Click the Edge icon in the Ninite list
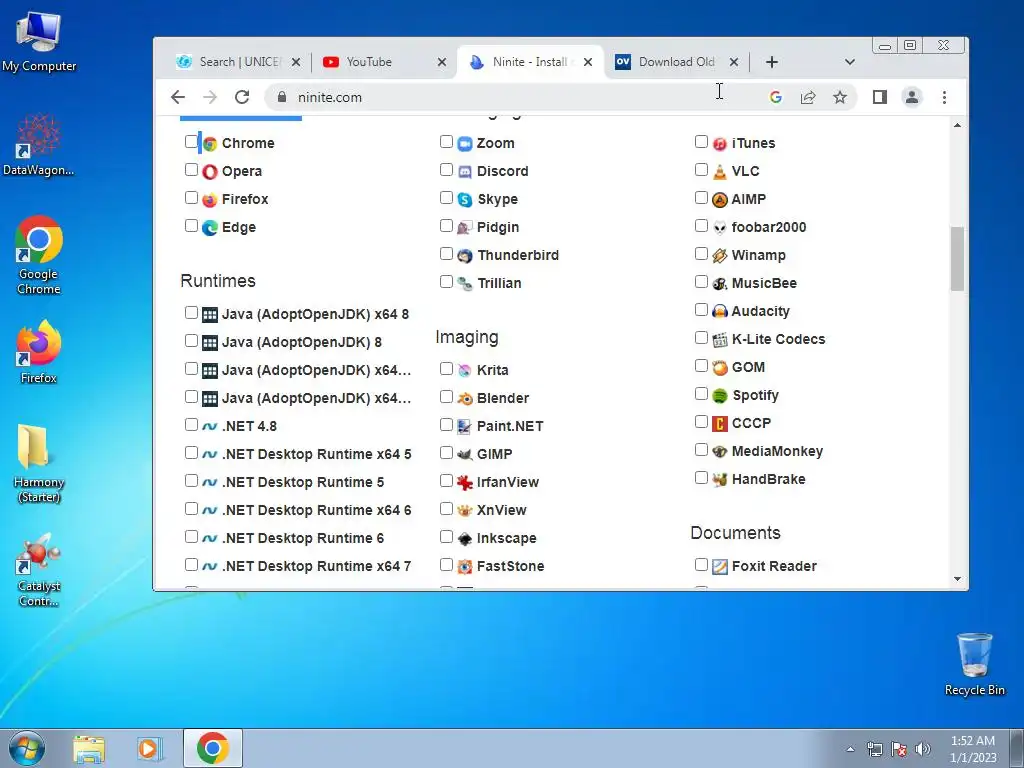Viewport: 1024px width, 768px height. [210, 228]
